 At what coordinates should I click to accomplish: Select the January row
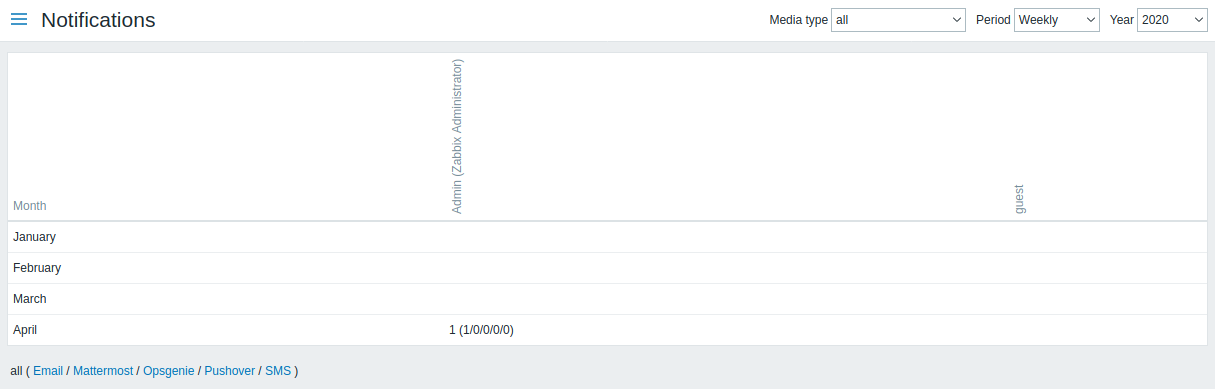click(607, 237)
